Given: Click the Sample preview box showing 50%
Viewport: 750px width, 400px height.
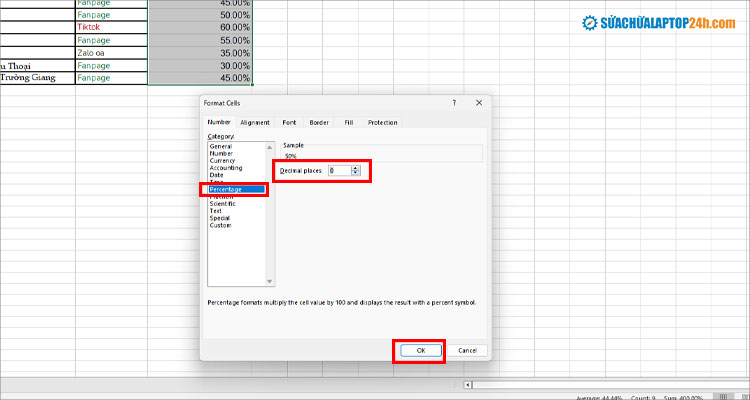Looking at the screenshot, I should [x=382, y=154].
